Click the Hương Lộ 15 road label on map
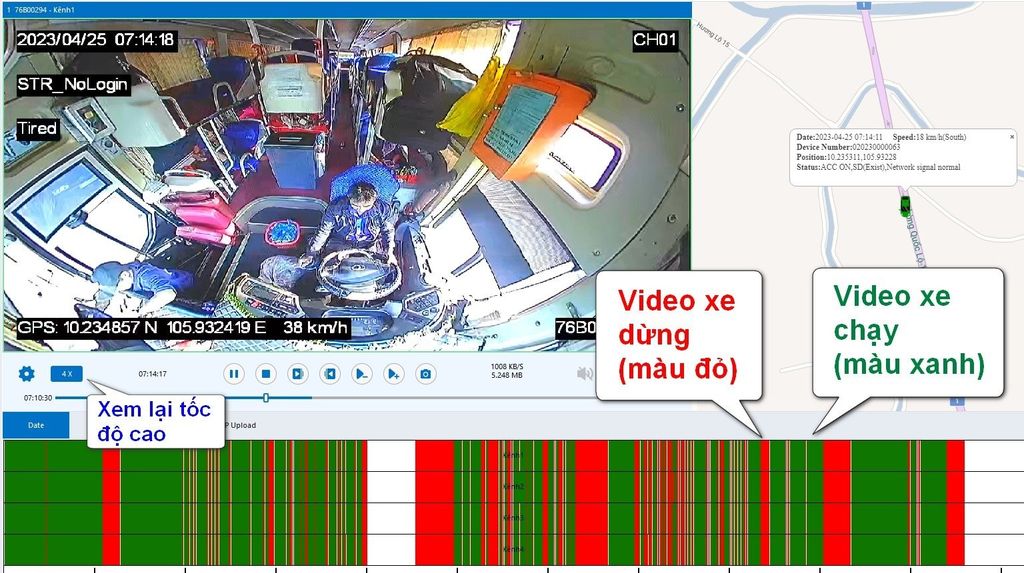This screenshot has height=573, width=1024. [713, 35]
